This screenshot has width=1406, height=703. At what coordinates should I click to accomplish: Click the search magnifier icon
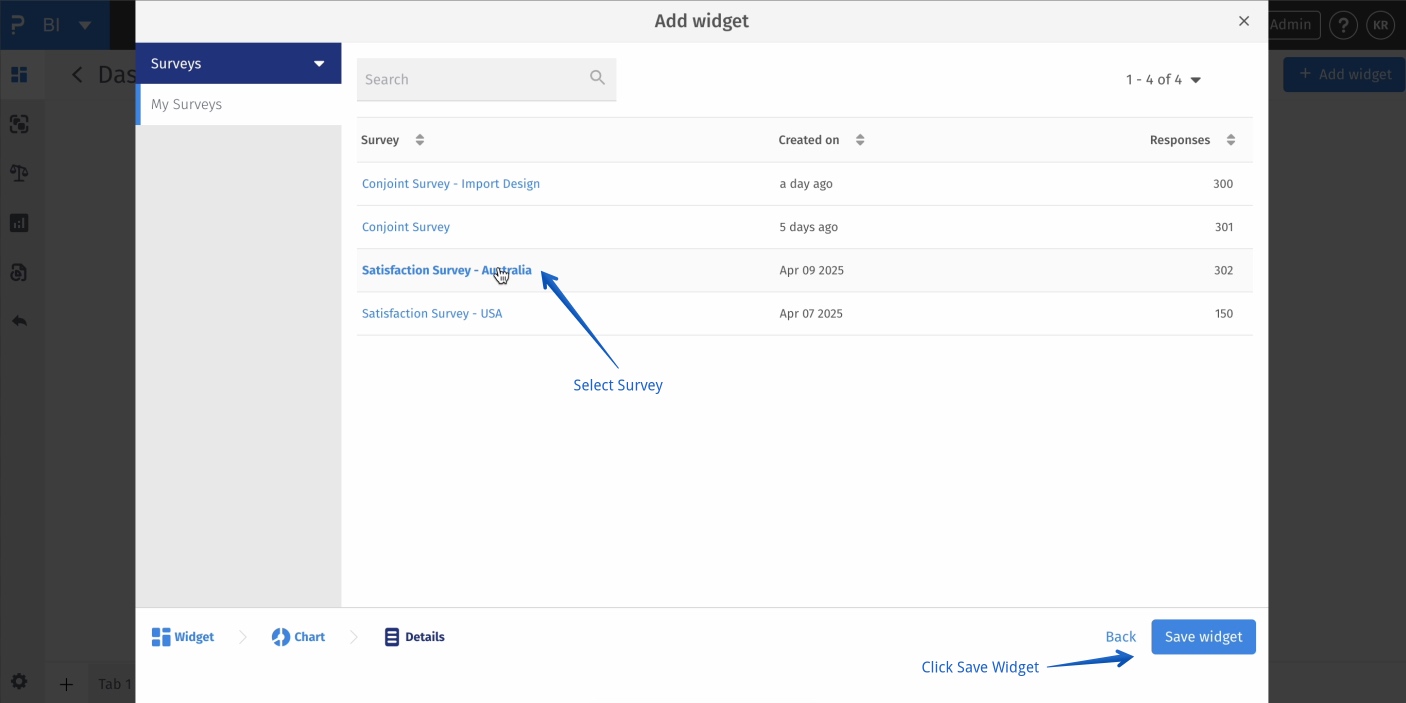597,78
